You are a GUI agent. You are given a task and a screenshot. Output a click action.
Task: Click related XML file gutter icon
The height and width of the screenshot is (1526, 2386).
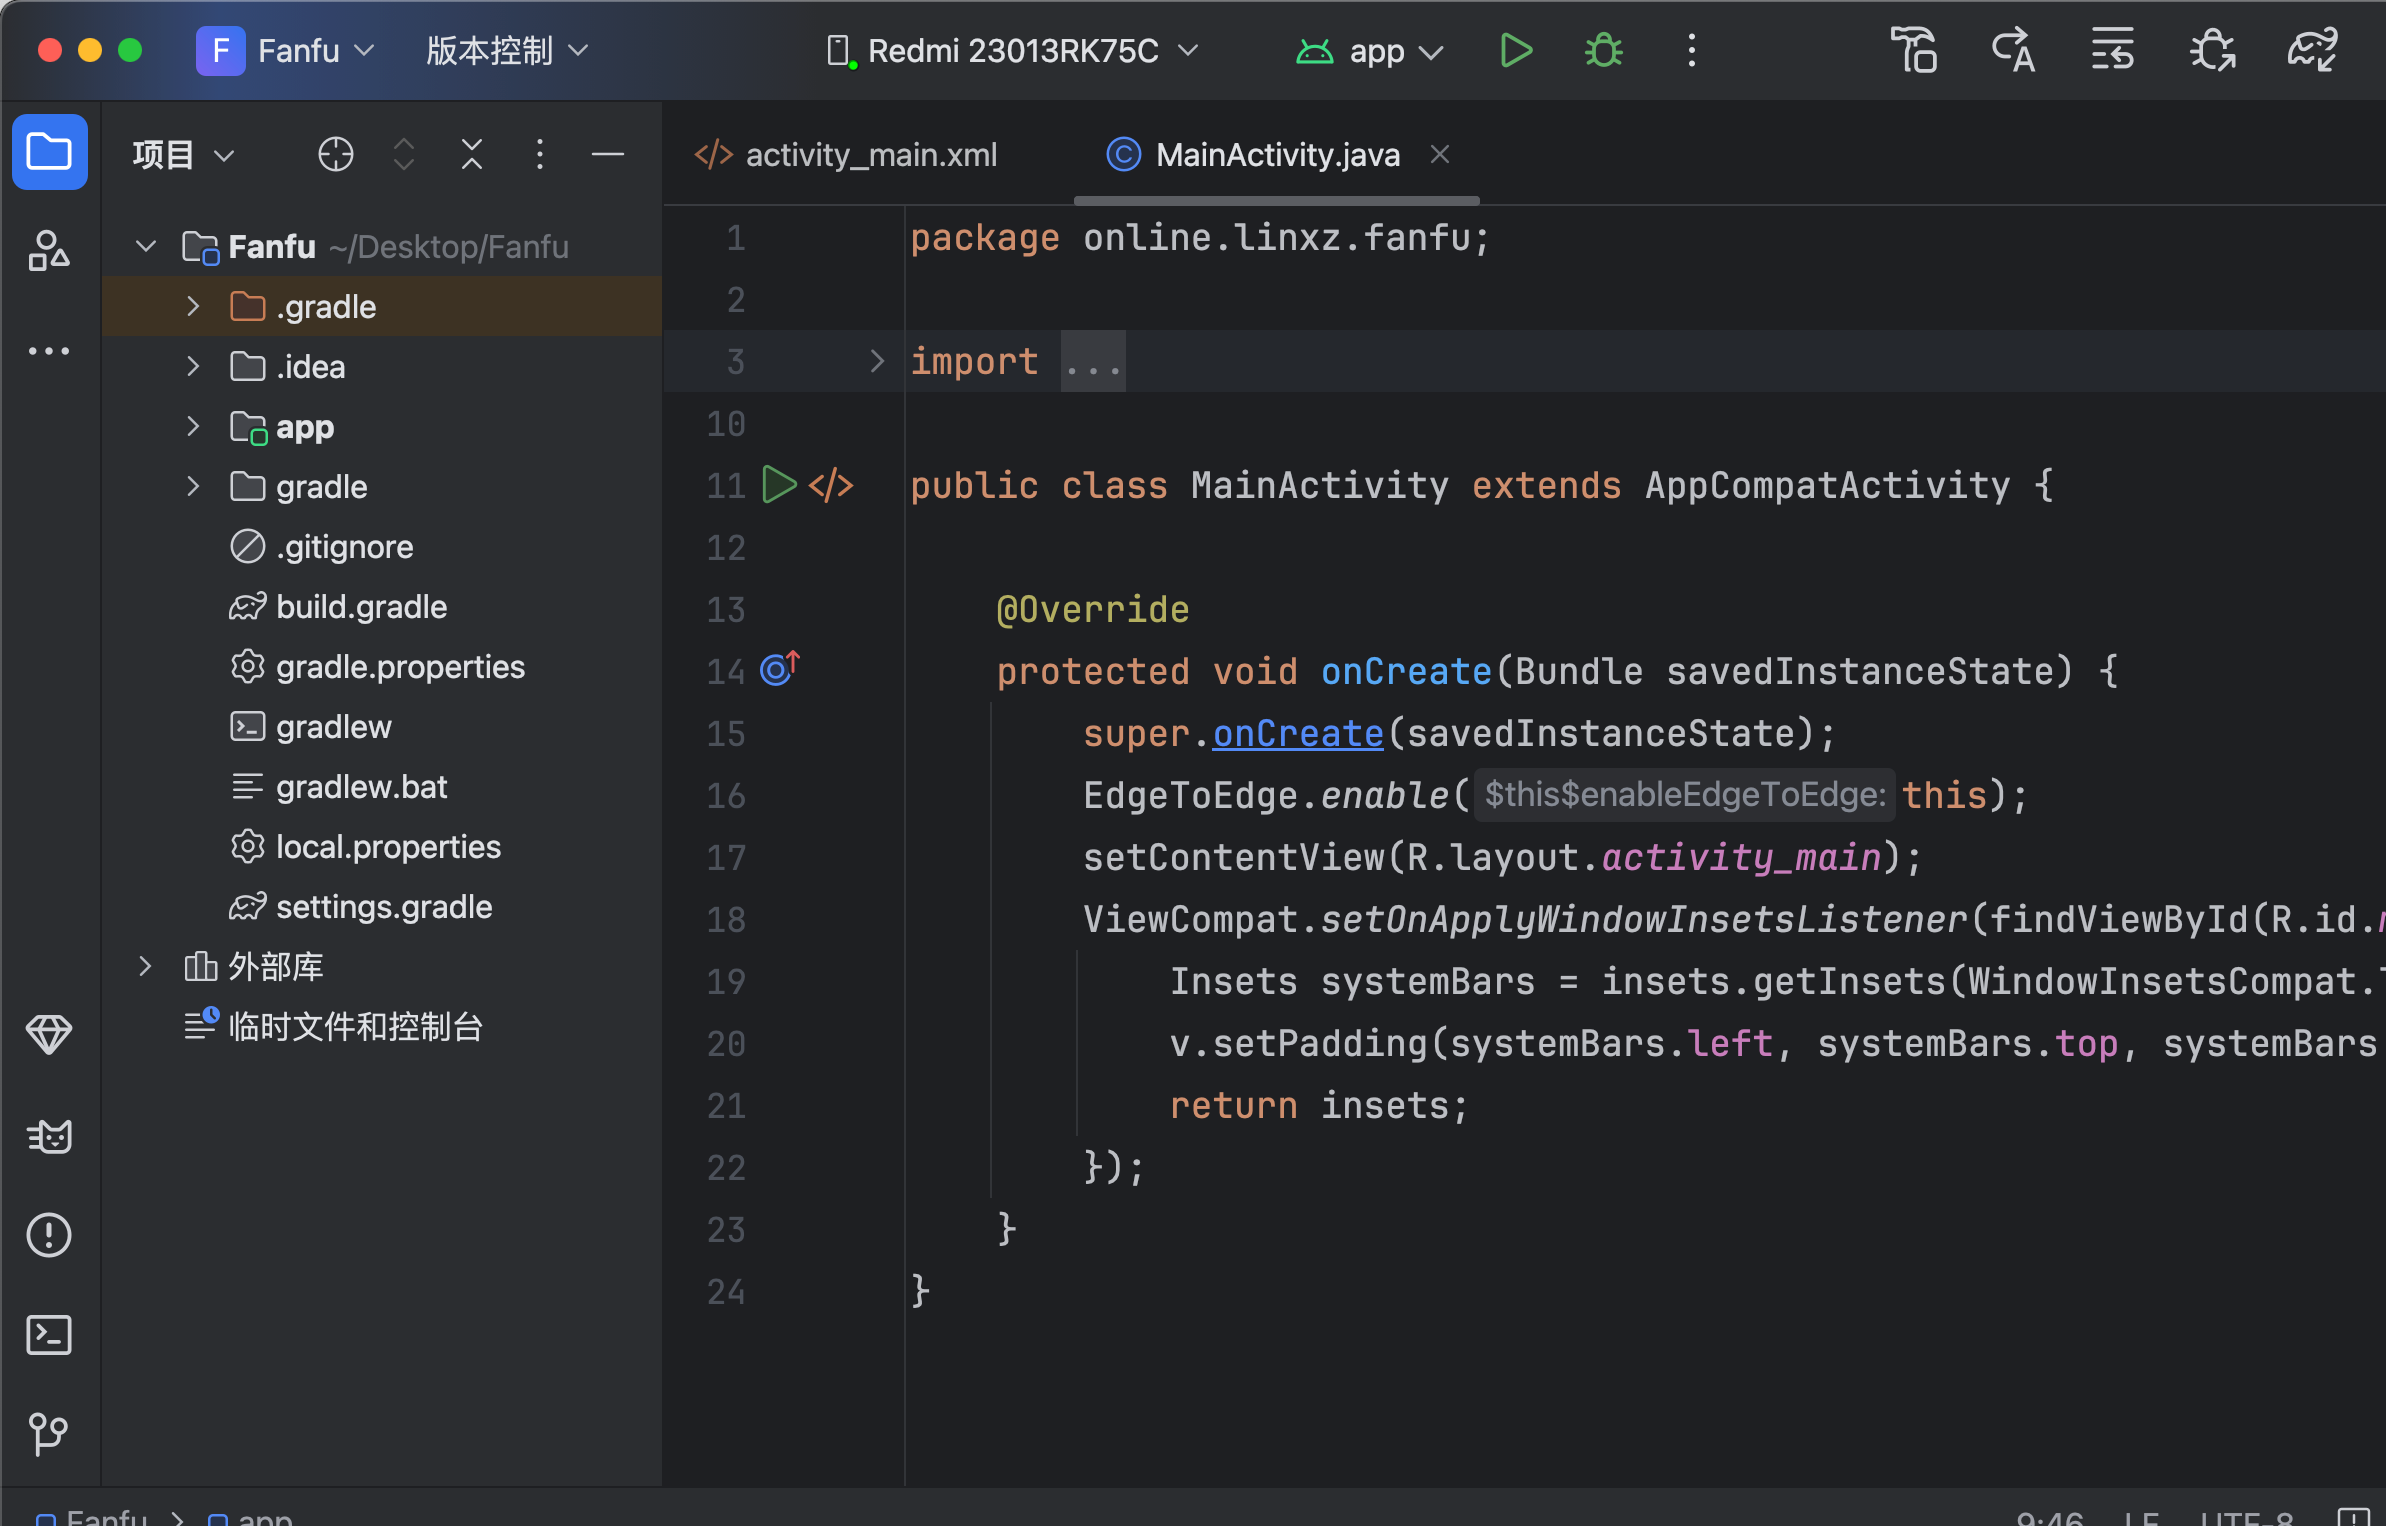[x=831, y=485]
